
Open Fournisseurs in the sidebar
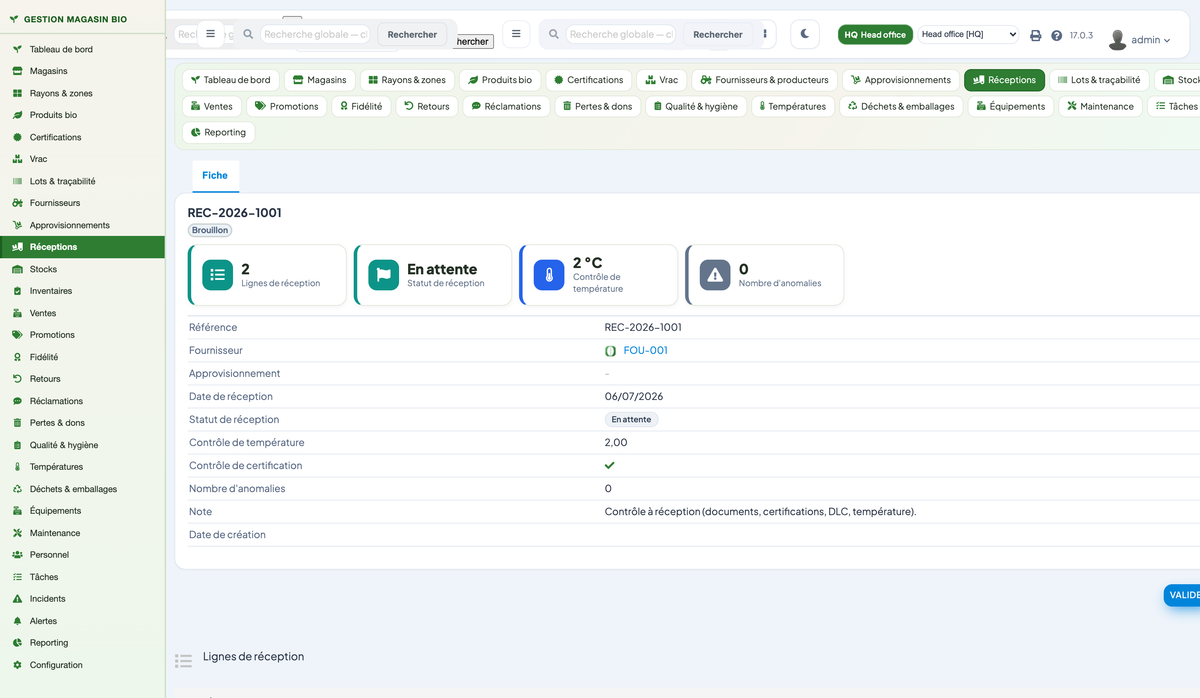(x=82, y=203)
